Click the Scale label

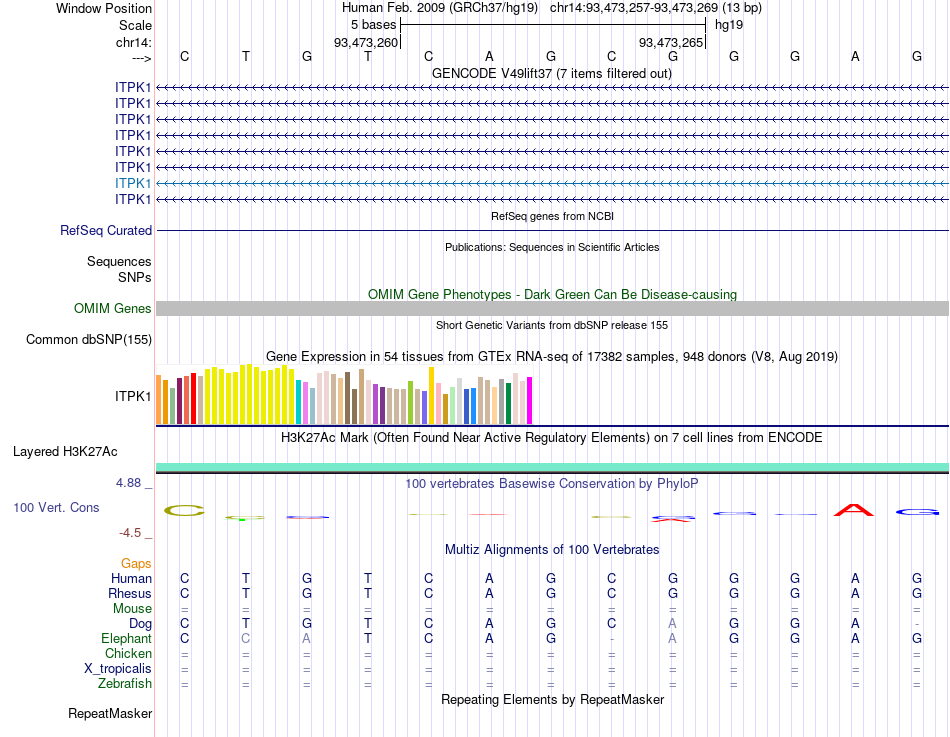coord(136,25)
